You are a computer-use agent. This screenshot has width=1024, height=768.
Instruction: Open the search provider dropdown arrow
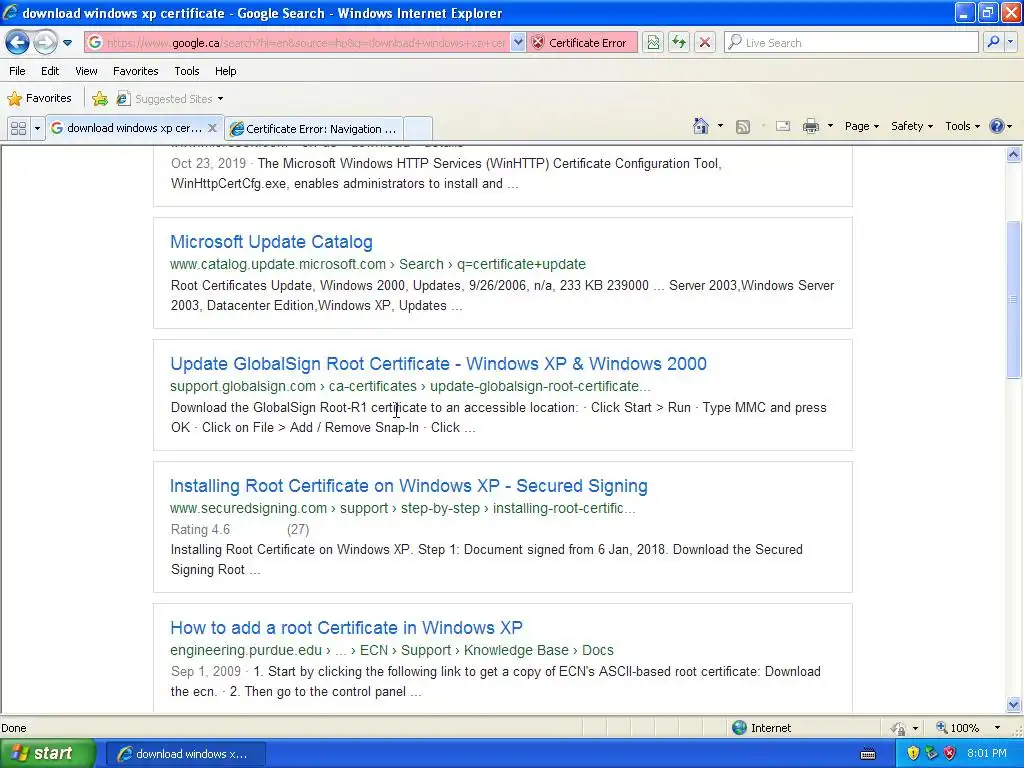coord(1010,43)
